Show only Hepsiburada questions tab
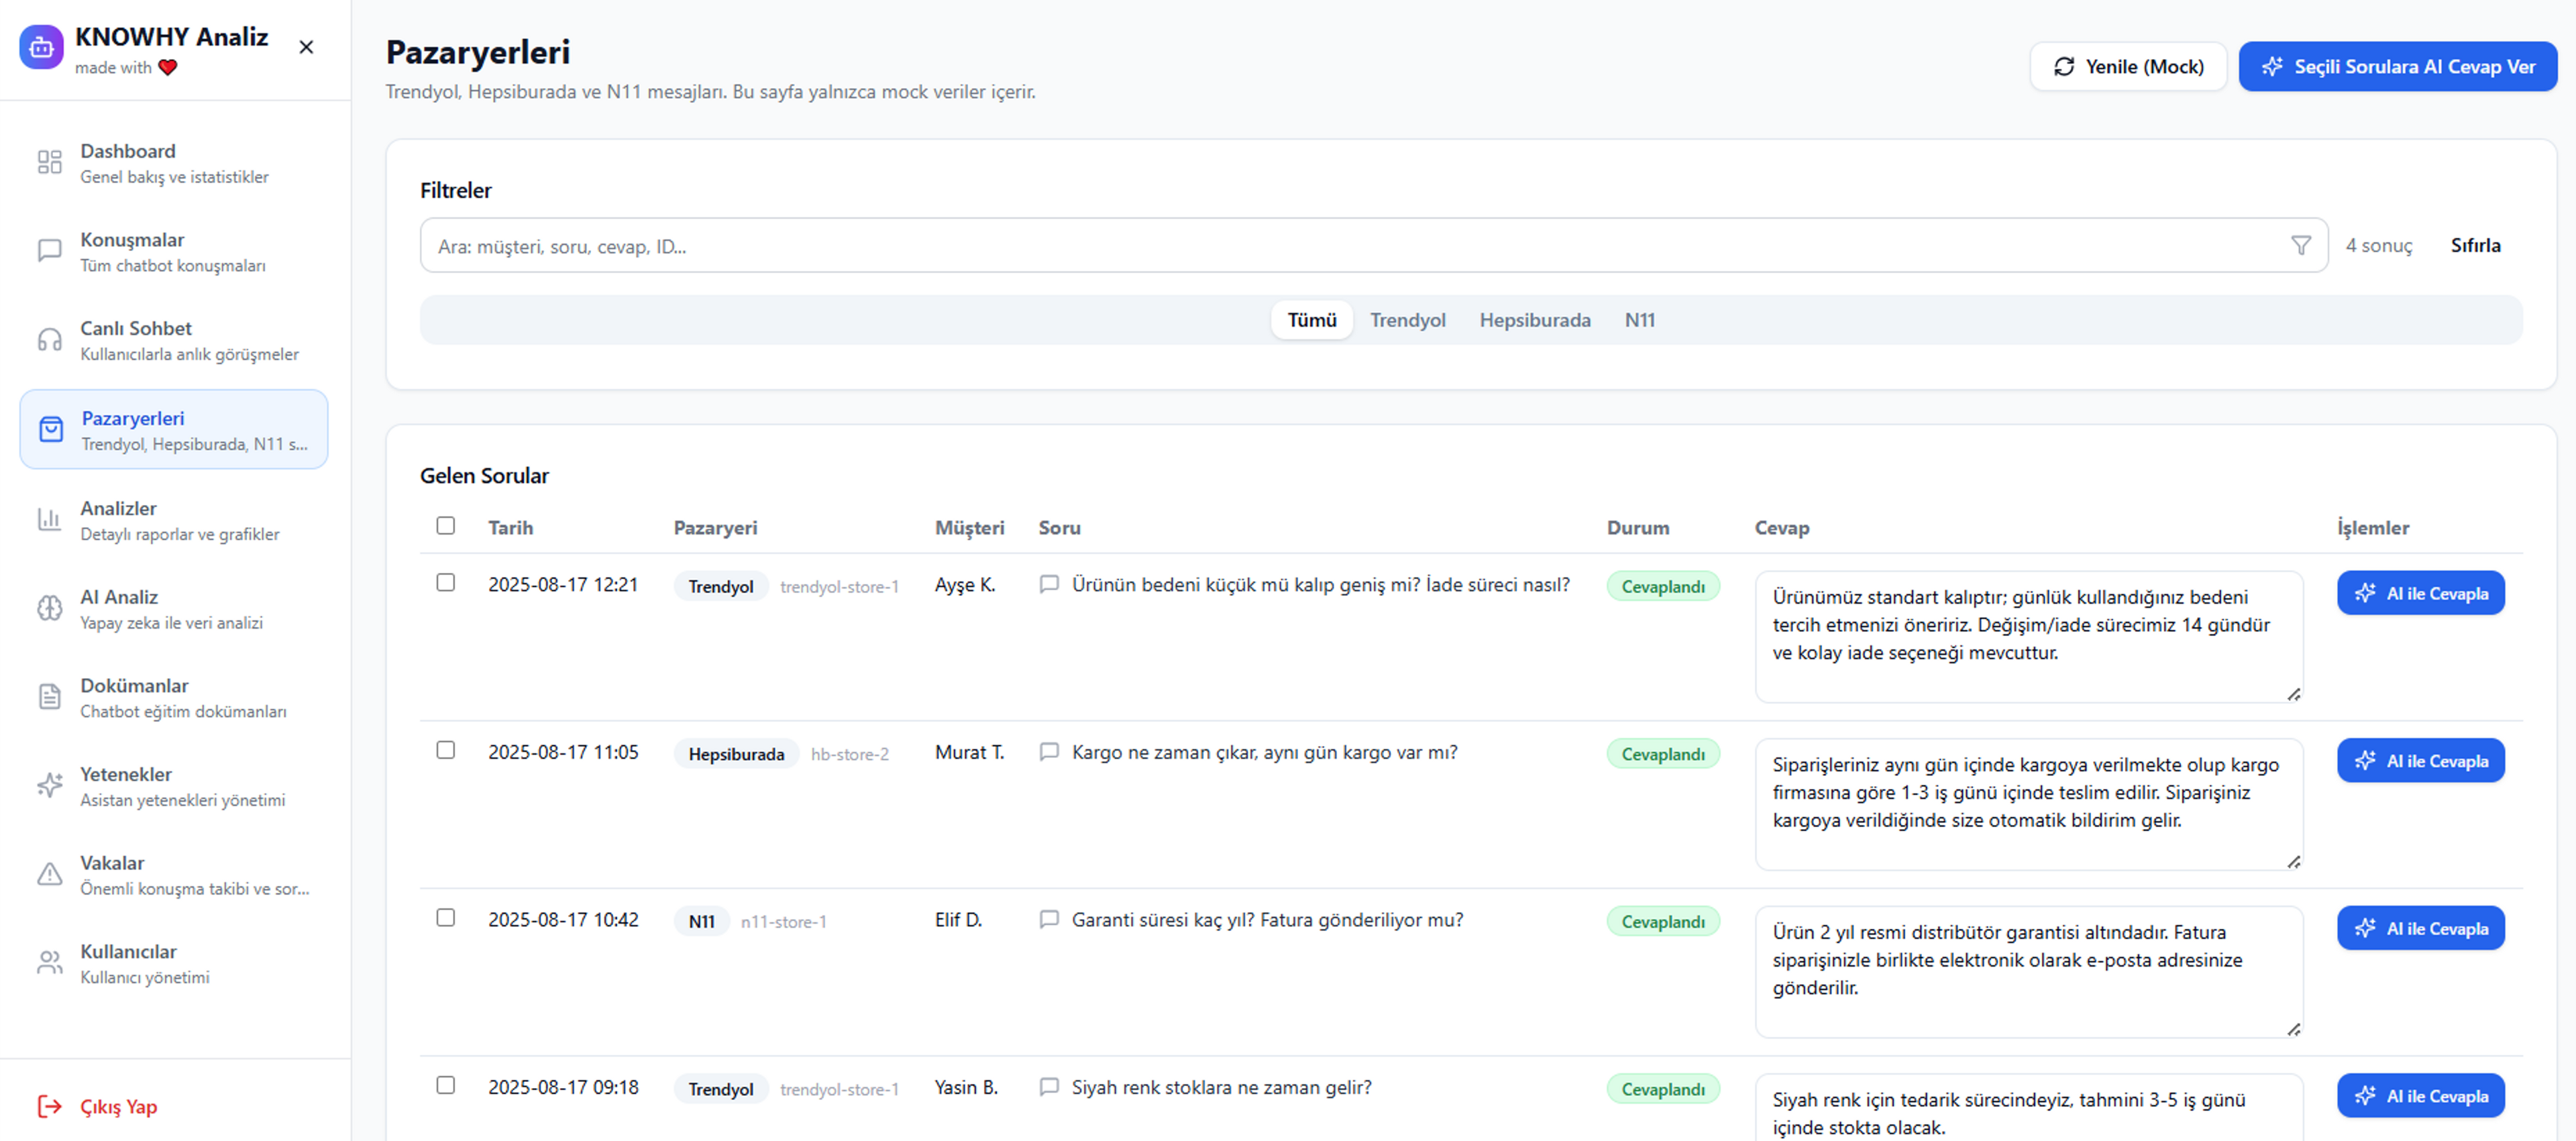The width and height of the screenshot is (2576, 1141). coord(1535,320)
